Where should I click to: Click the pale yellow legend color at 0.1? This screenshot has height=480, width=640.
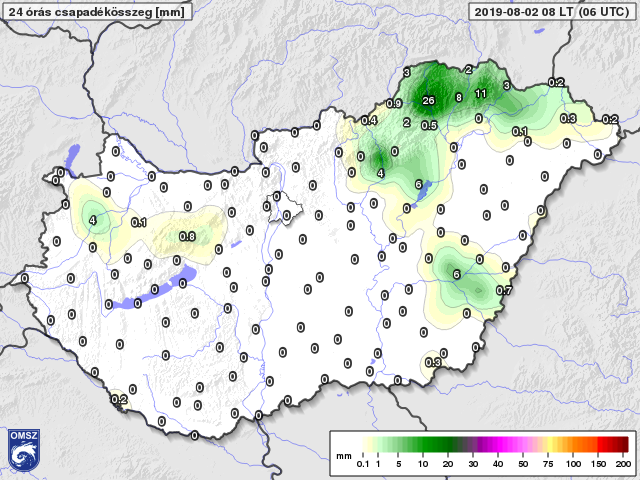(x=364, y=444)
